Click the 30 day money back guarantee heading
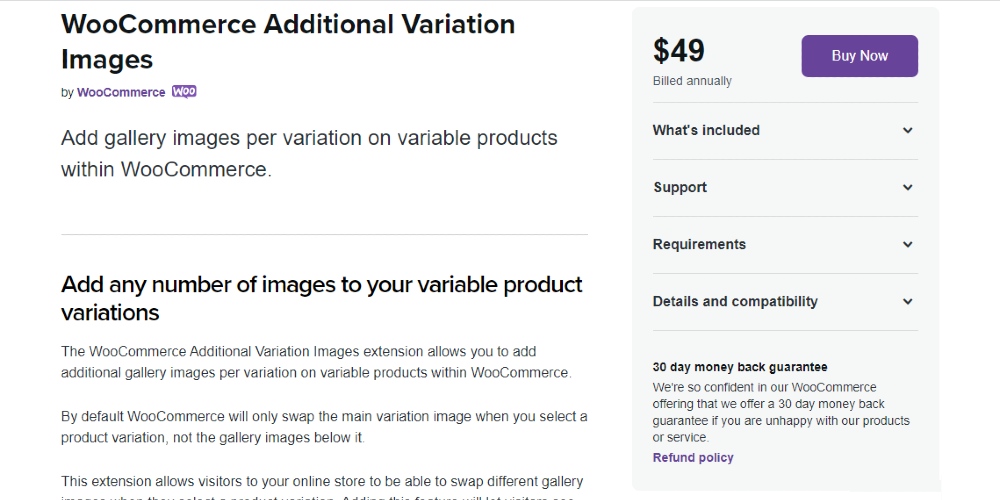 pos(740,367)
